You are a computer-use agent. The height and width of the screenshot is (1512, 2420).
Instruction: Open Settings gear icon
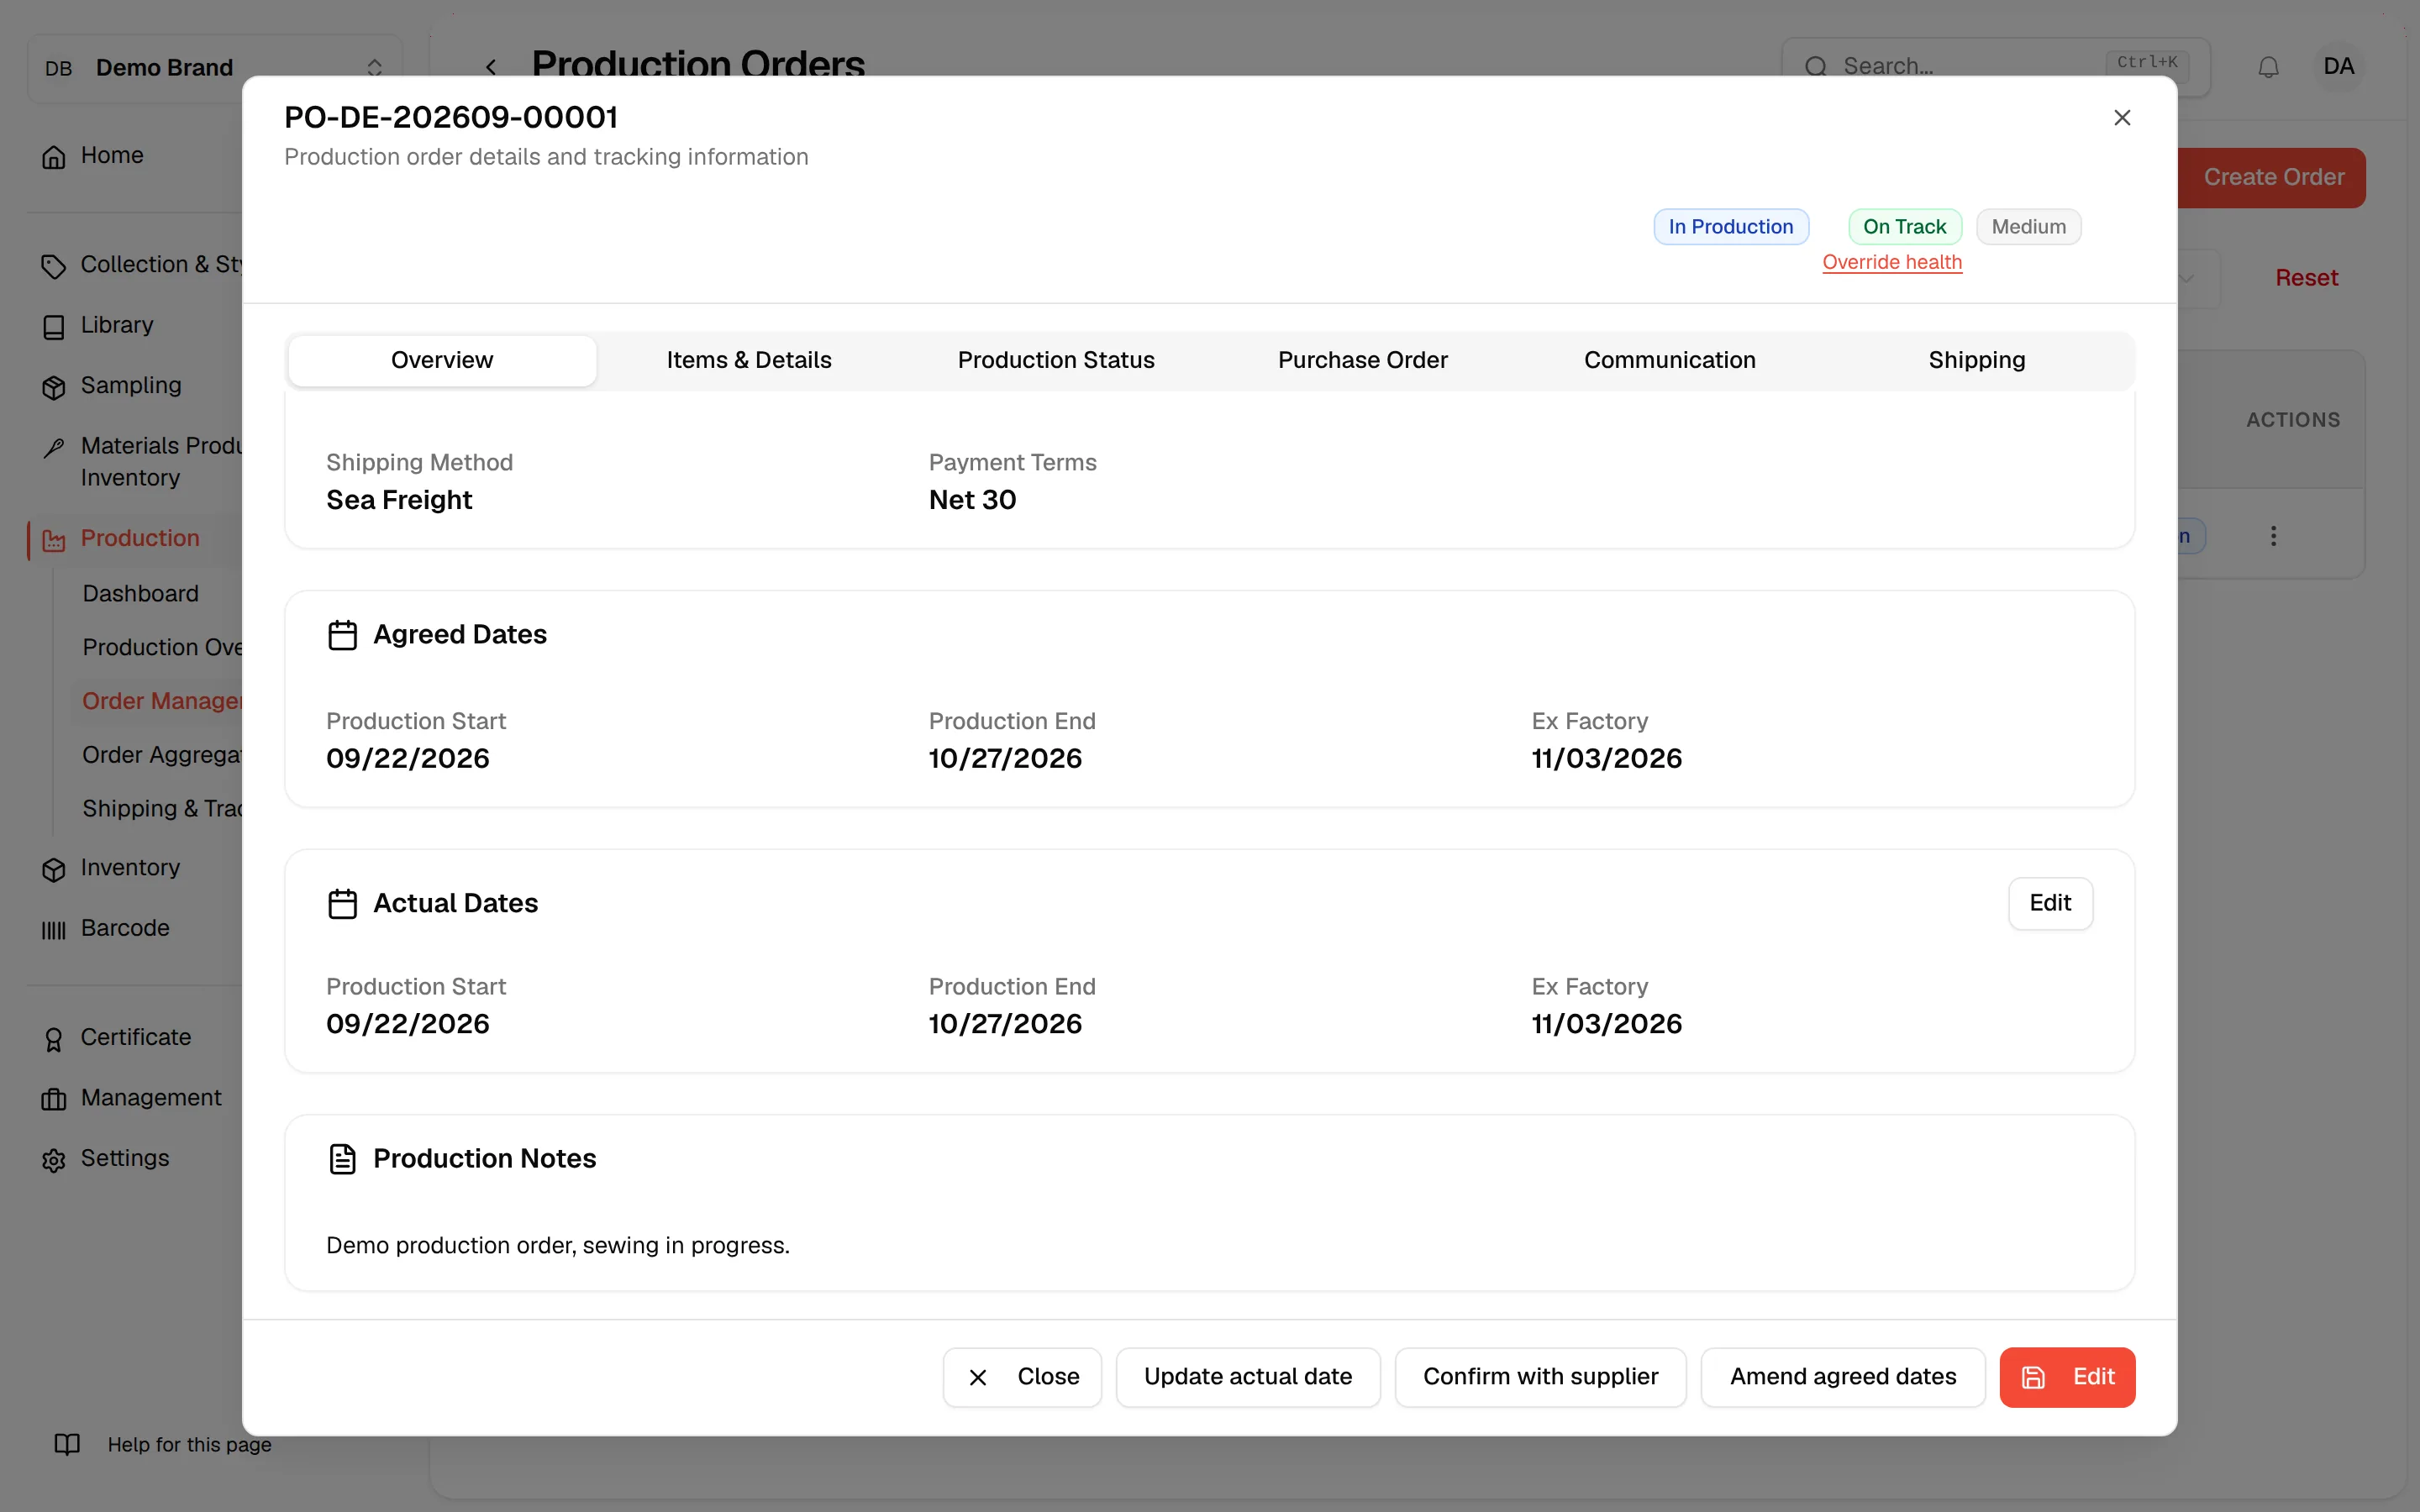coord(54,1160)
